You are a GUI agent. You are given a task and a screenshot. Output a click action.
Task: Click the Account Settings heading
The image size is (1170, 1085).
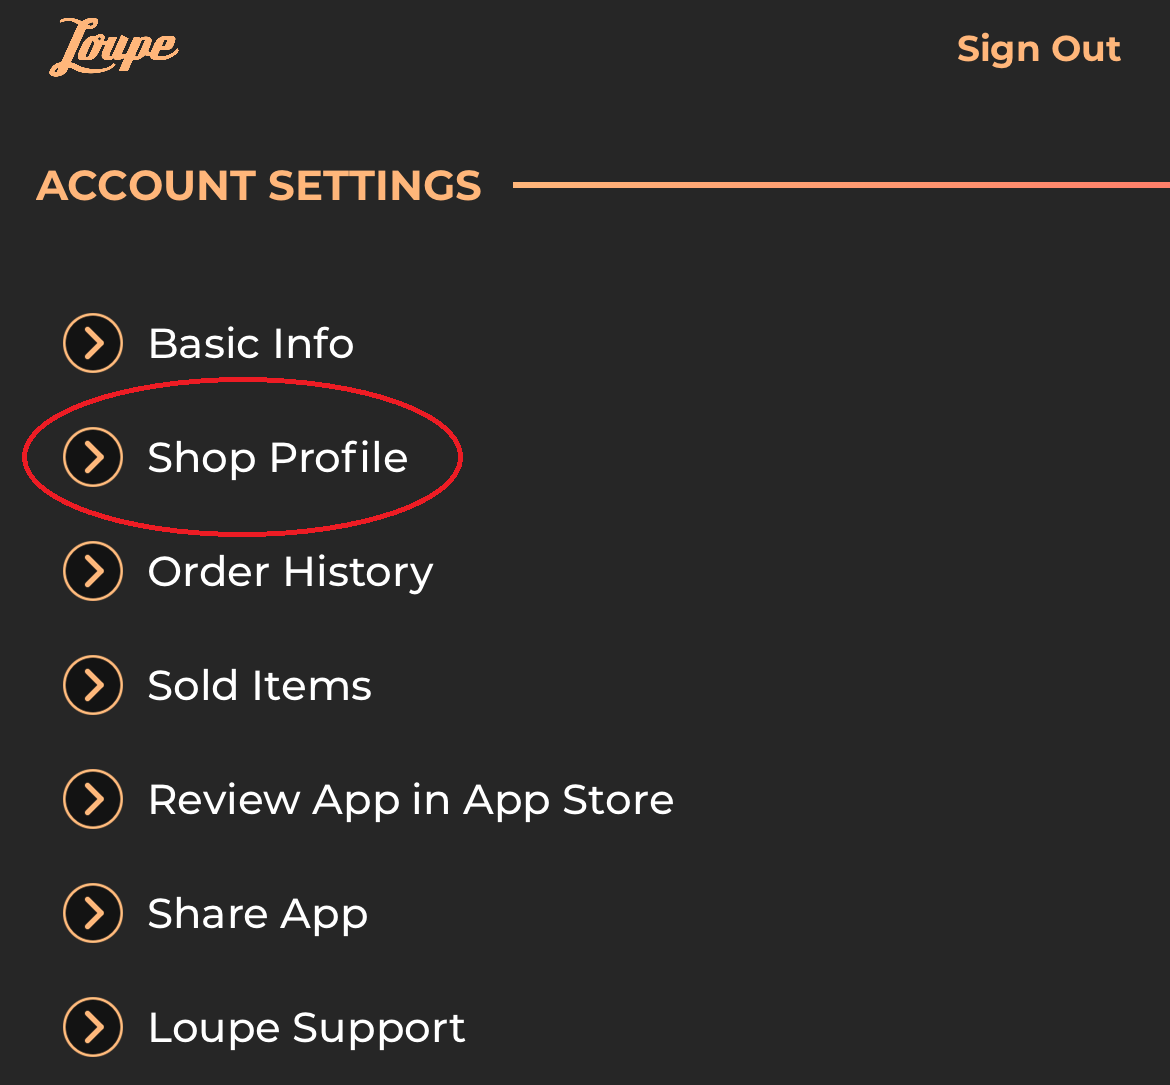click(x=259, y=186)
